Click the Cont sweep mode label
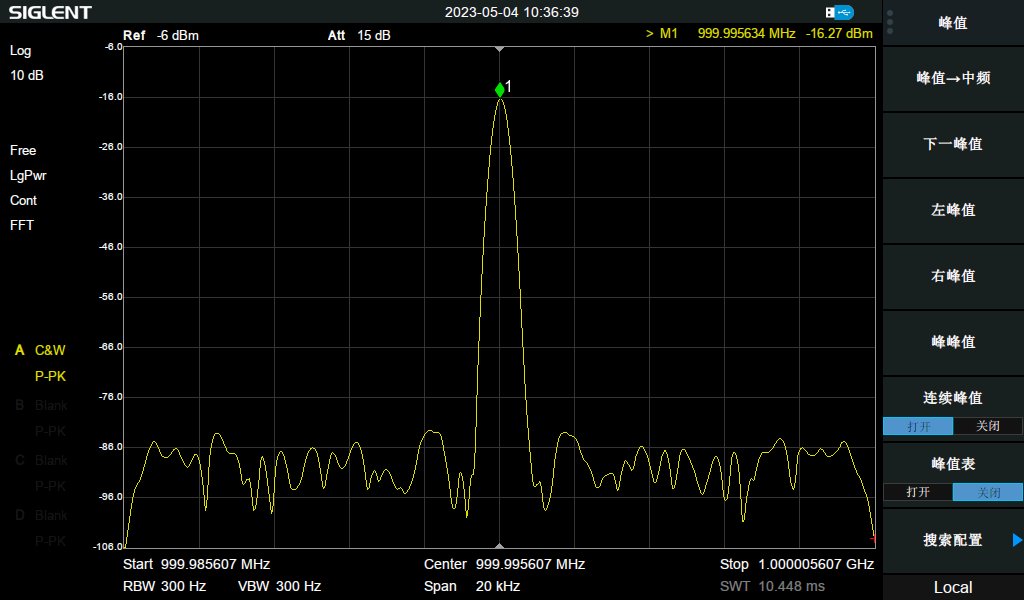Image resolution: width=1024 pixels, height=600 pixels. pyautogui.click(x=24, y=200)
